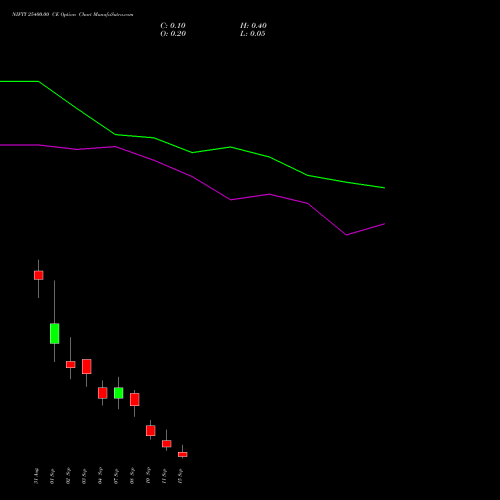Select the open value O: 0.20
The height and width of the screenshot is (500, 500).
point(173,34)
